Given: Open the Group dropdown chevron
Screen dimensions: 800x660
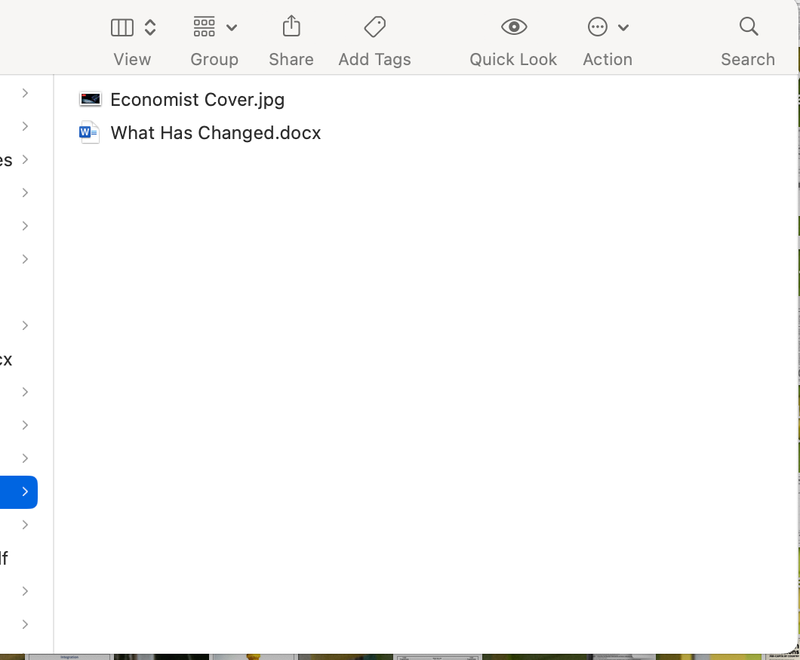Looking at the screenshot, I should pyautogui.click(x=231, y=27).
